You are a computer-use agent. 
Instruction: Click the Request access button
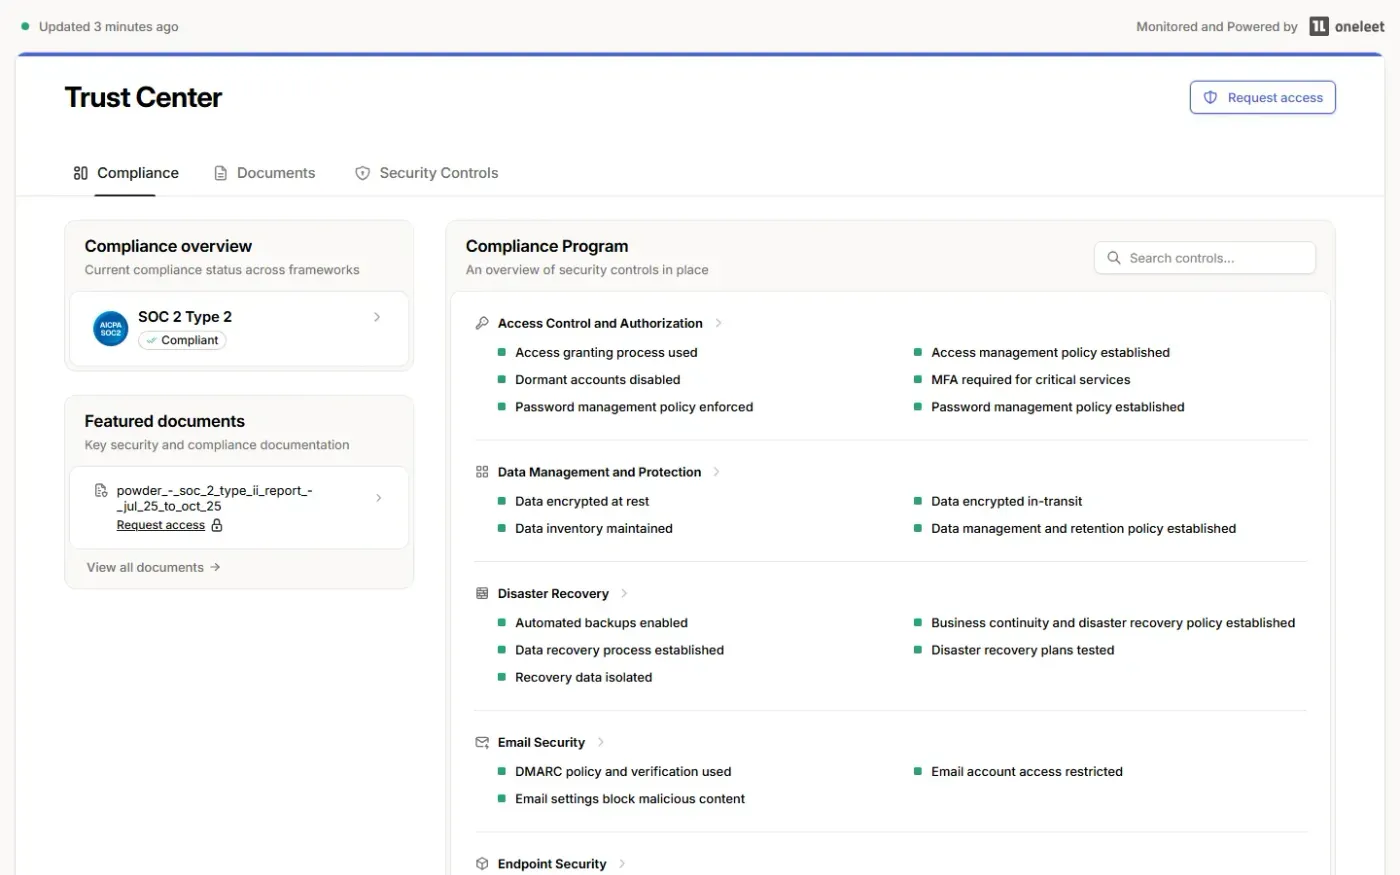[1263, 97]
